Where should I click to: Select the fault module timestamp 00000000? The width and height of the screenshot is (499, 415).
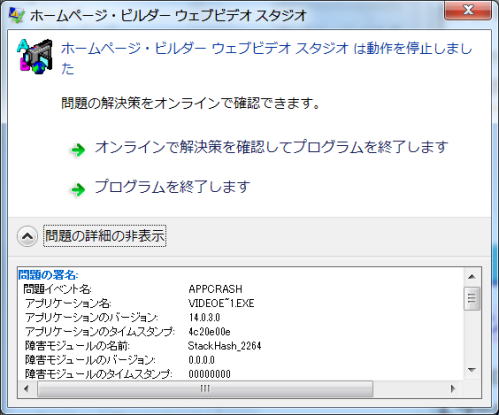coord(209,374)
